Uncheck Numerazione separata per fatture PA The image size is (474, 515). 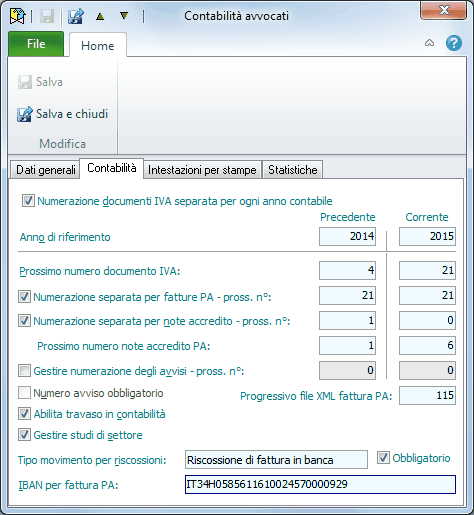pos(24,297)
